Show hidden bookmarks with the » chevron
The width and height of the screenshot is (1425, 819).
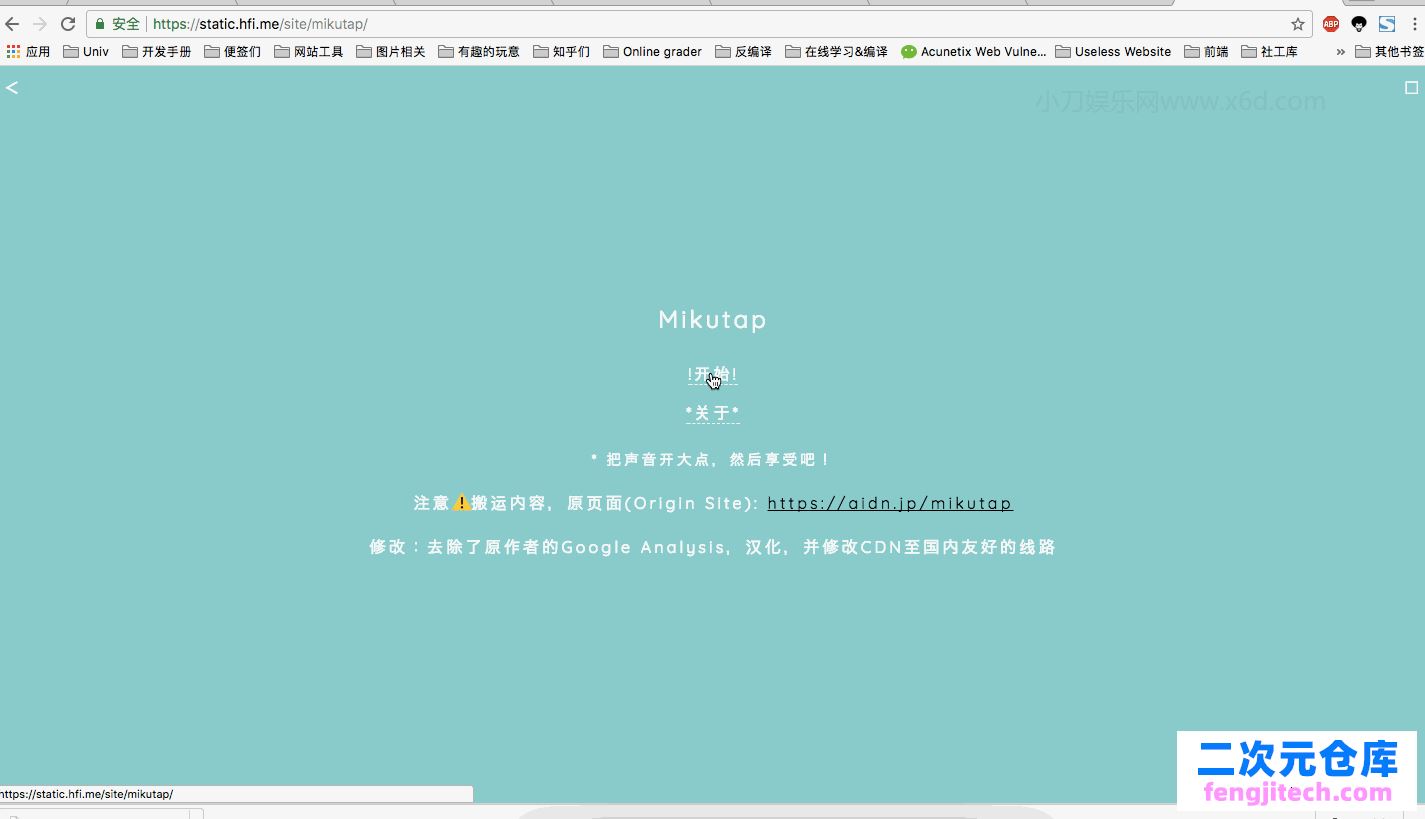[x=1340, y=51]
